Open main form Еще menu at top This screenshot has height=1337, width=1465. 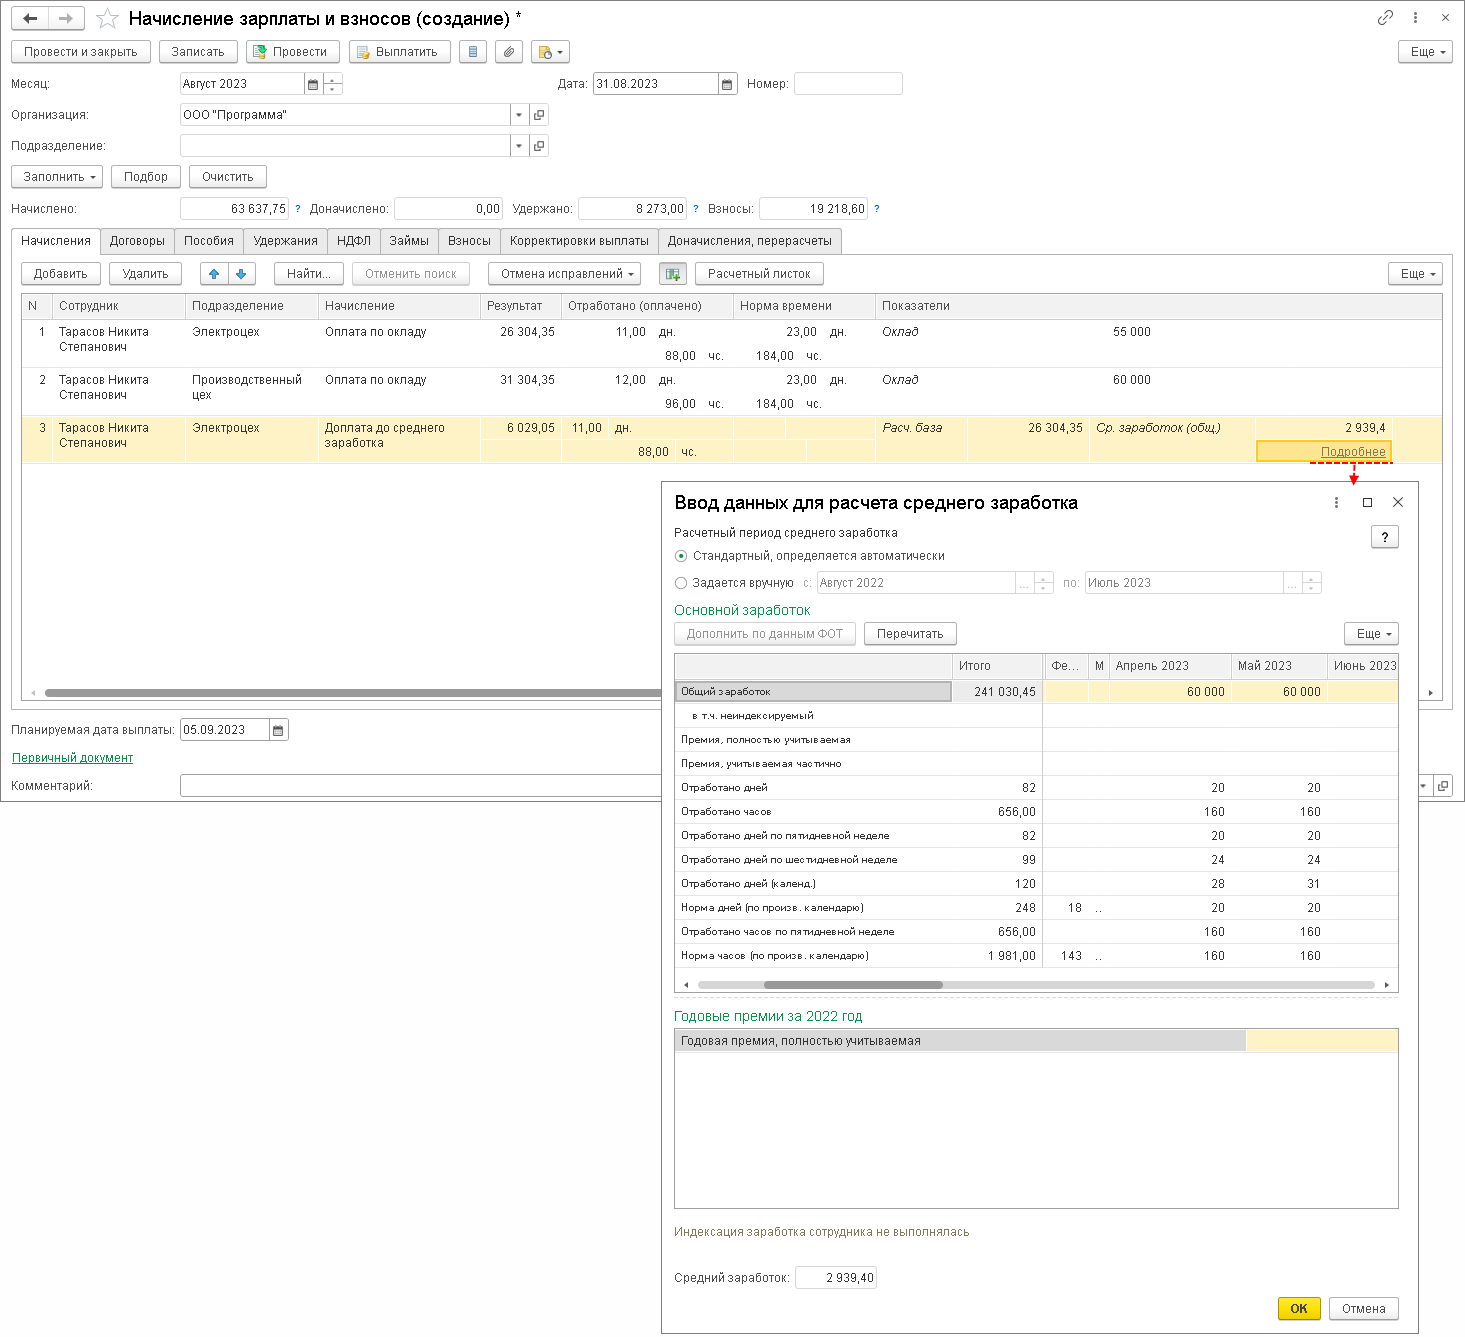(1425, 52)
